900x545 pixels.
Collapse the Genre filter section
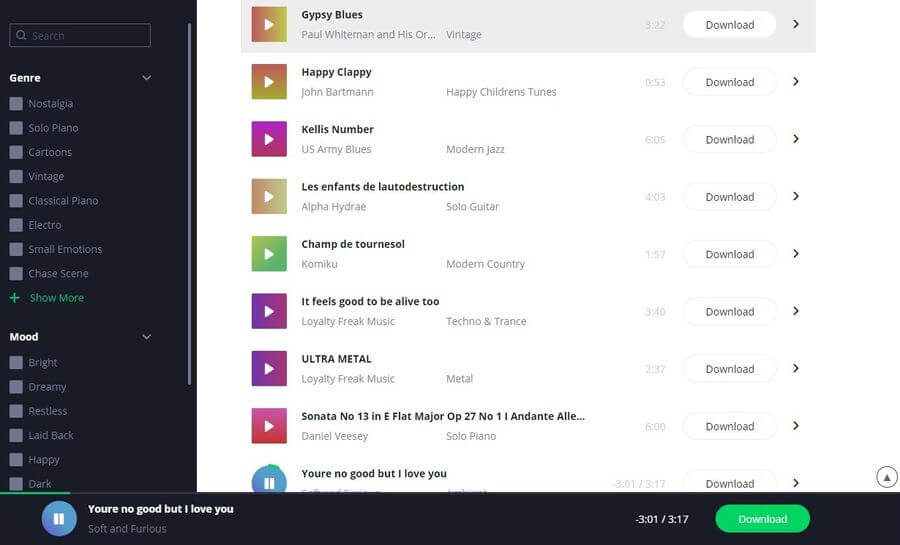pyautogui.click(x=146, y=77)
